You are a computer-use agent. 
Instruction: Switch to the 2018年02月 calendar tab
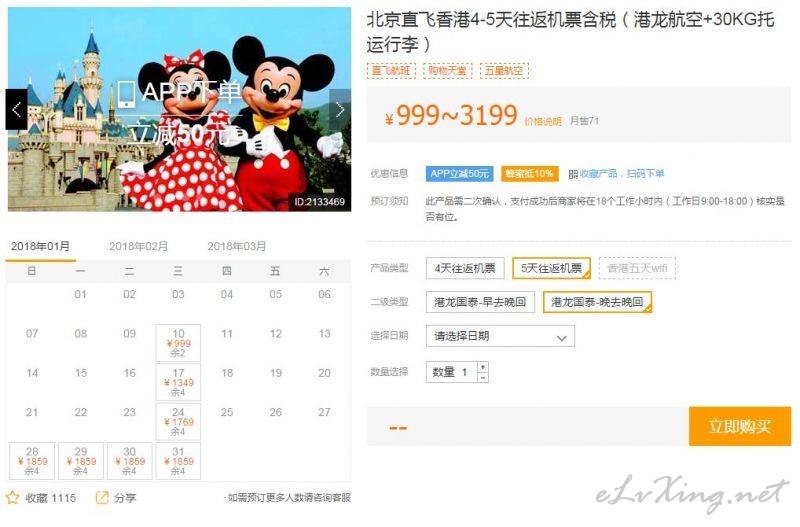click(x=138, y=246)
